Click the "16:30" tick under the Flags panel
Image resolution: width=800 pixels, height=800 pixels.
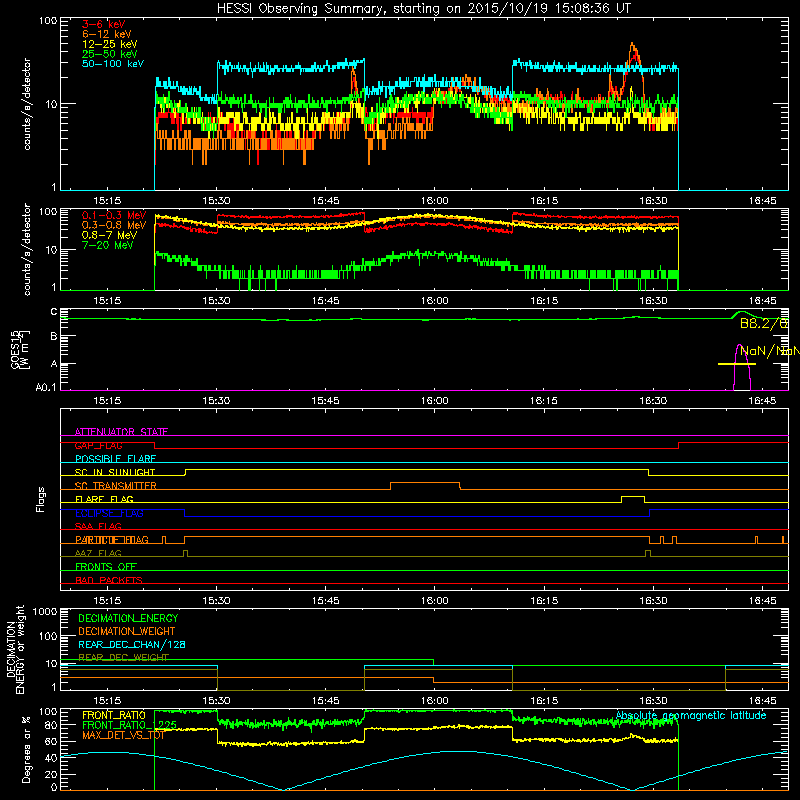tap(653, 601)
